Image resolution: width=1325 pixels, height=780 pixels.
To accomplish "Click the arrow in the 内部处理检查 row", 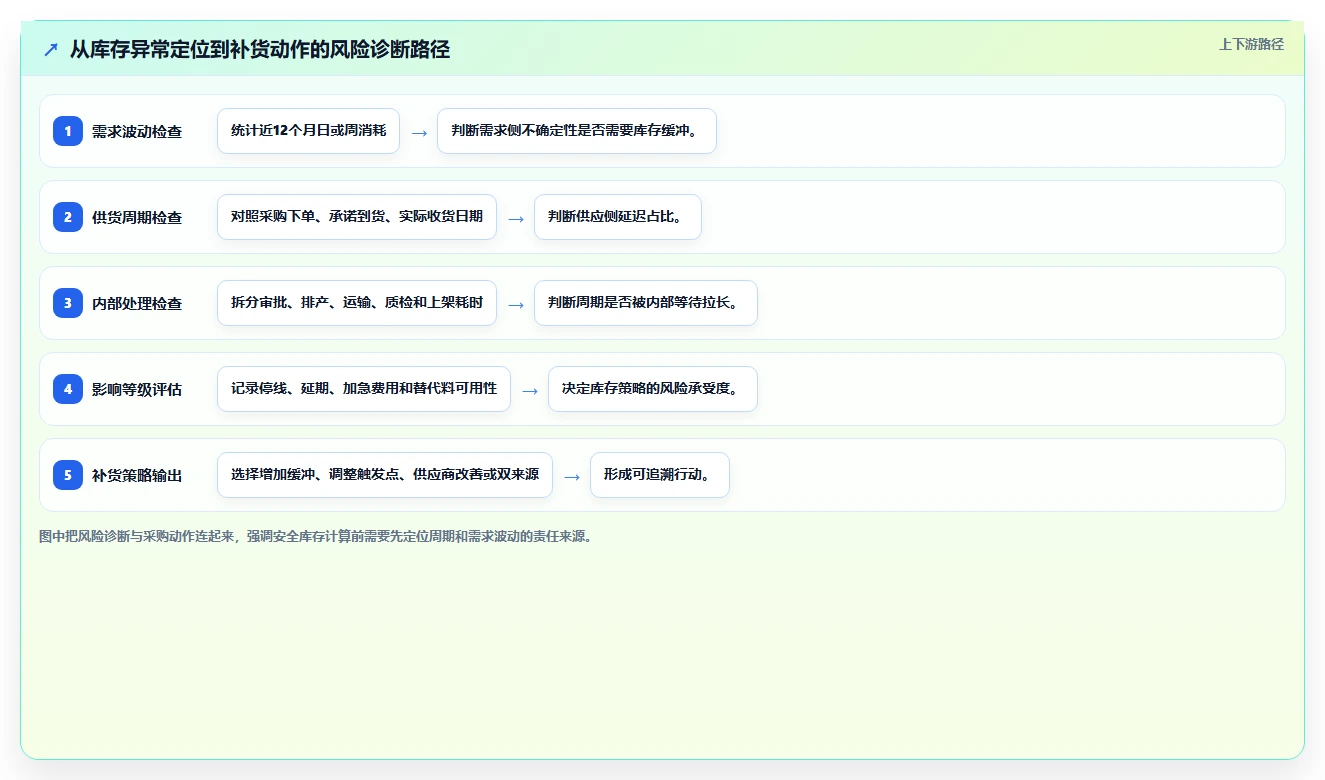I will click(516, 304).
